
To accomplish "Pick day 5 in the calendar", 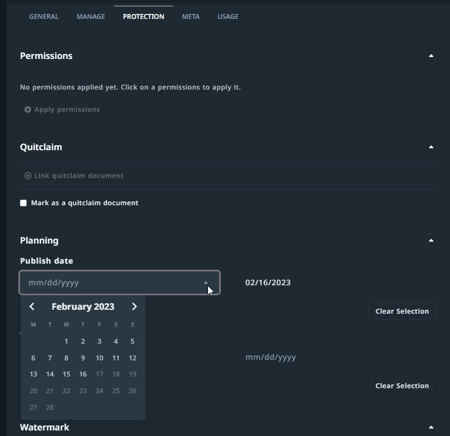I will tap(132, 341).
